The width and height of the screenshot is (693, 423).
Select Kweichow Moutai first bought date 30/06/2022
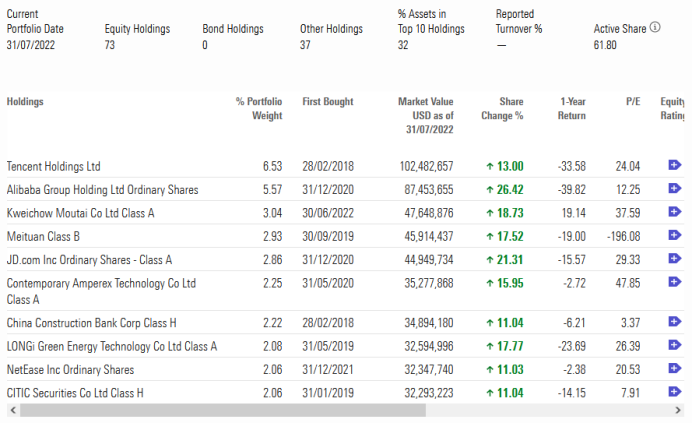pos(328,213)
